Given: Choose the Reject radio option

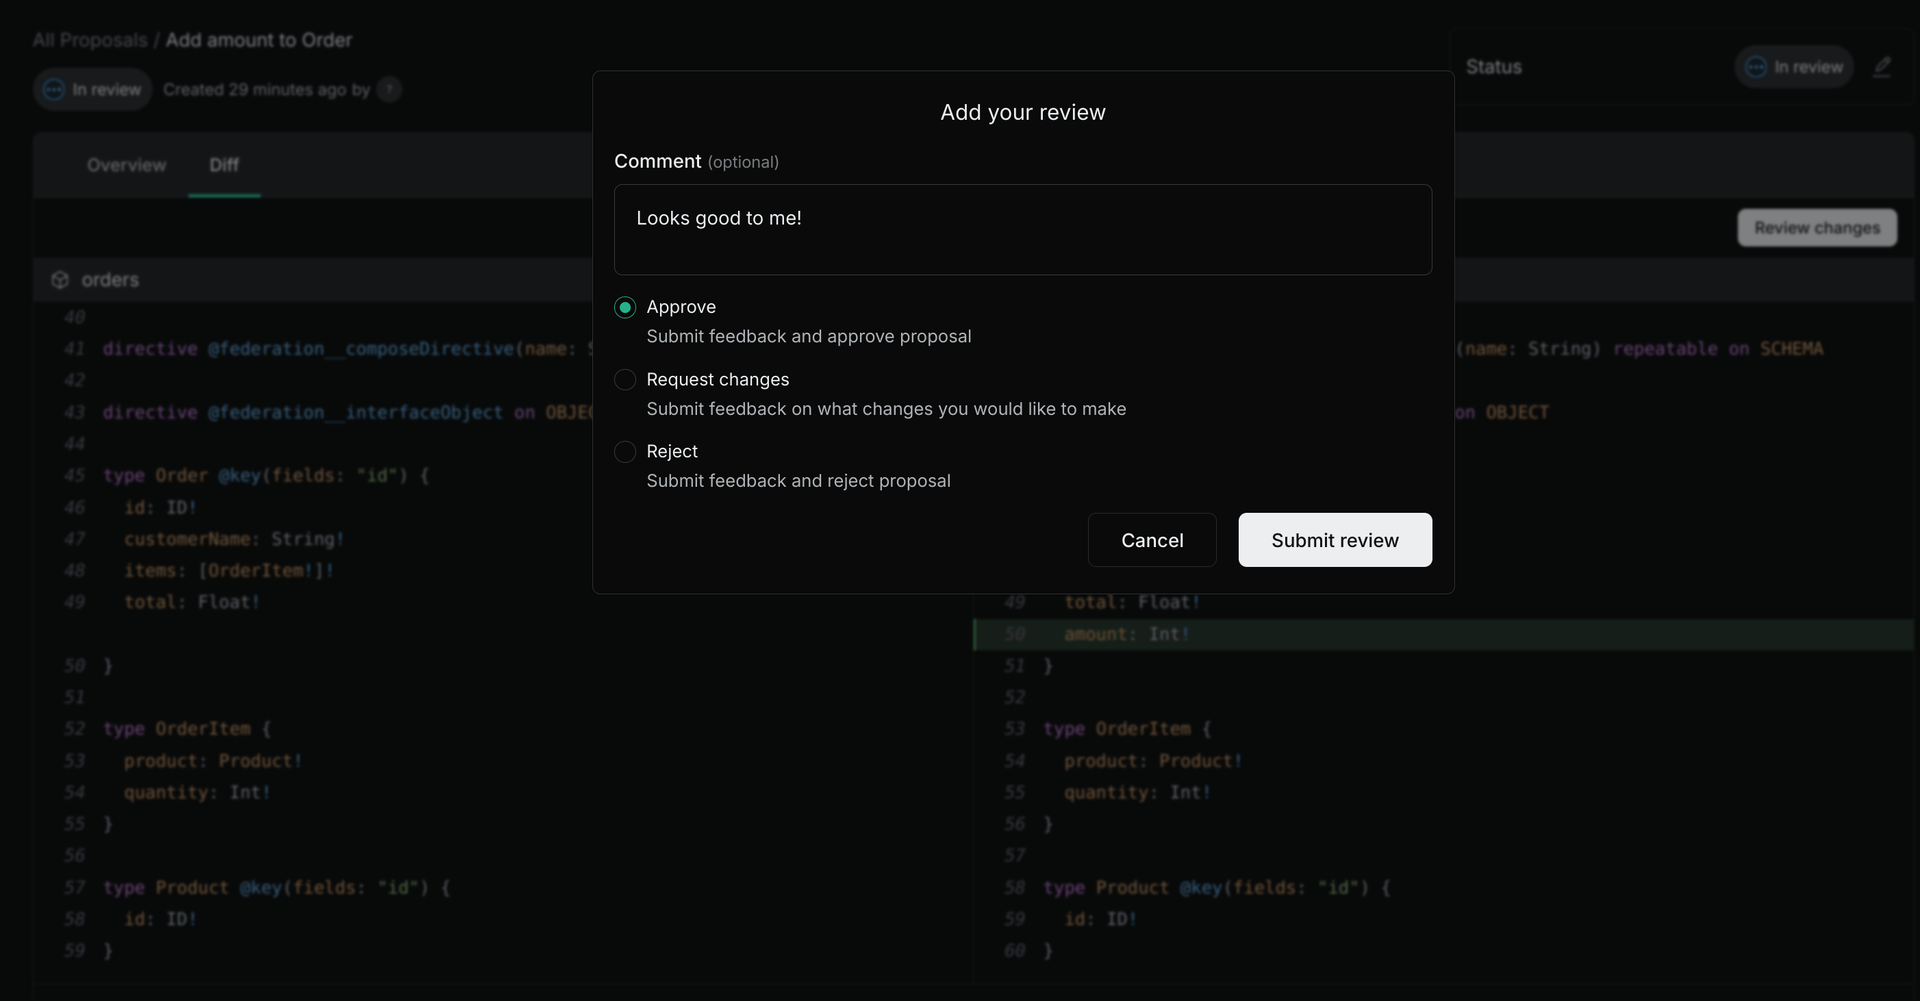Looking at the screenshot, I should 625,452.
